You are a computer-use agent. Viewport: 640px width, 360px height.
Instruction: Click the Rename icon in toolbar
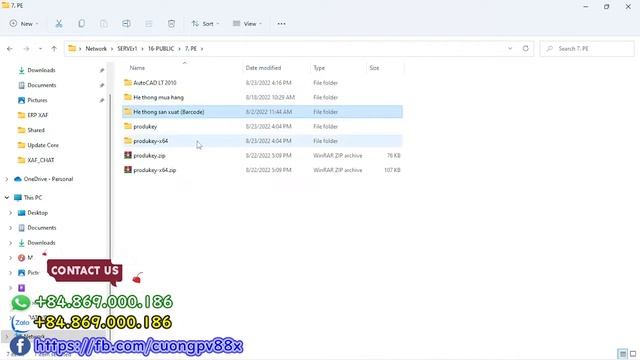[127, 24]
